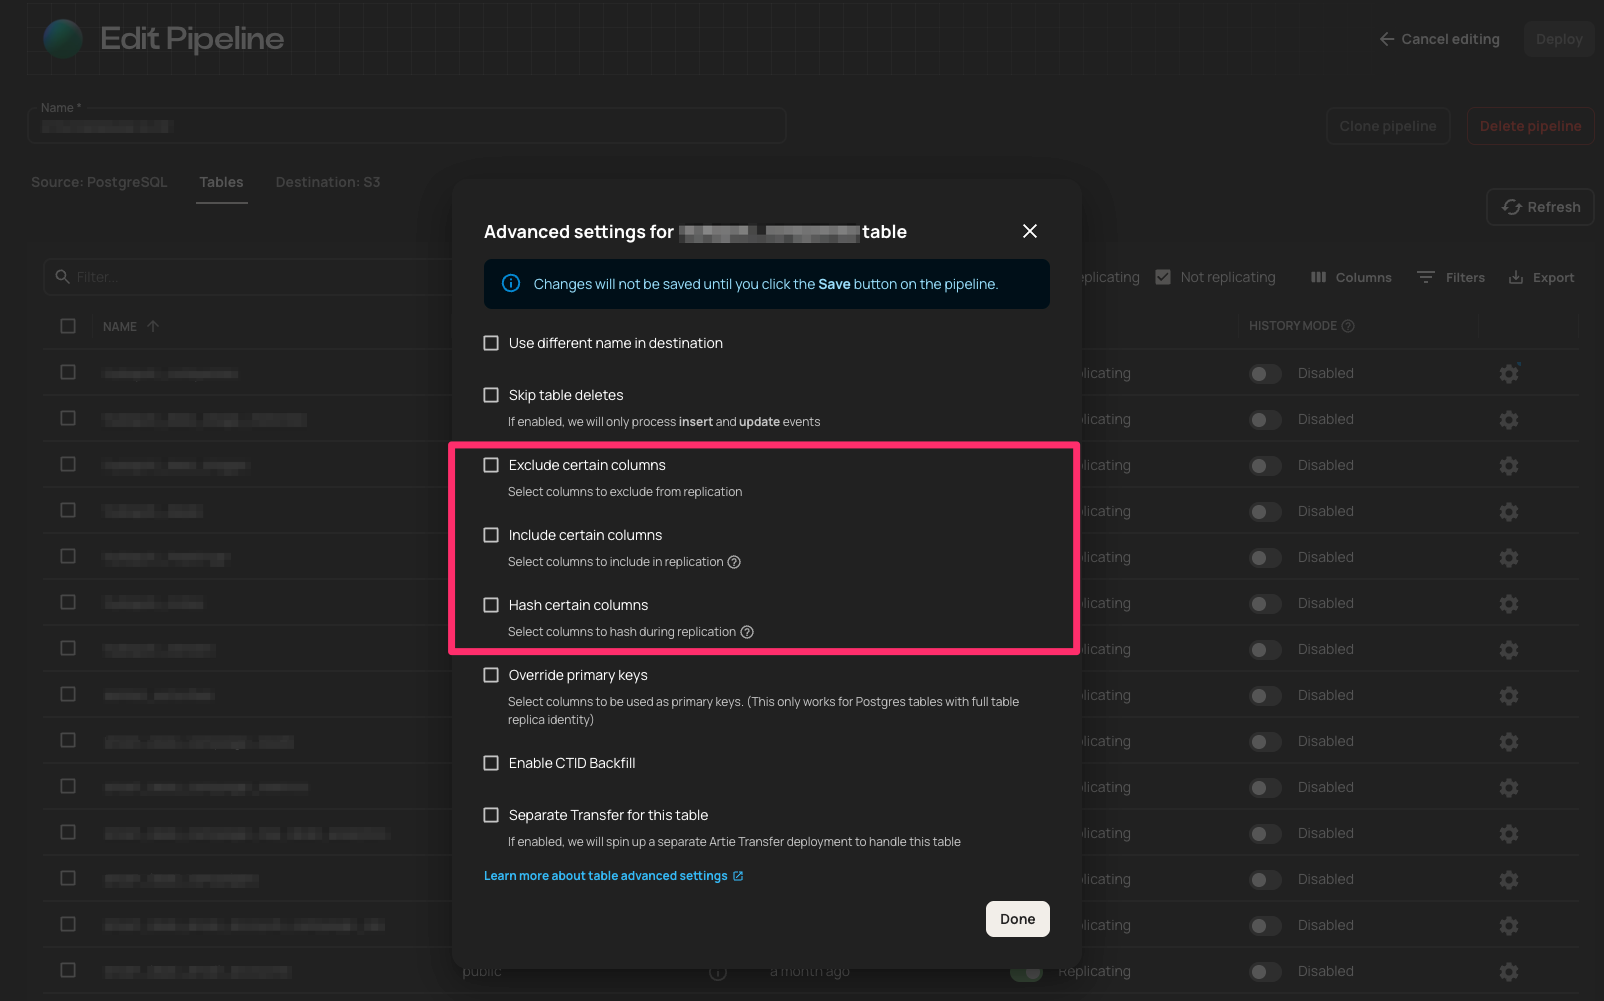Enable Use different name in destination
The image size is (1604, 1001).
tap(491, 343)
